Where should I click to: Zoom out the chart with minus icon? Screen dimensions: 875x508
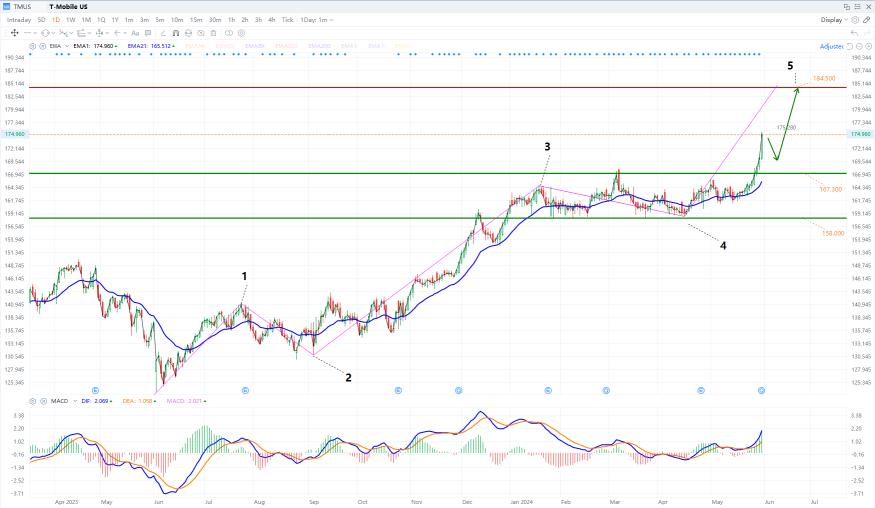(859, 46)
